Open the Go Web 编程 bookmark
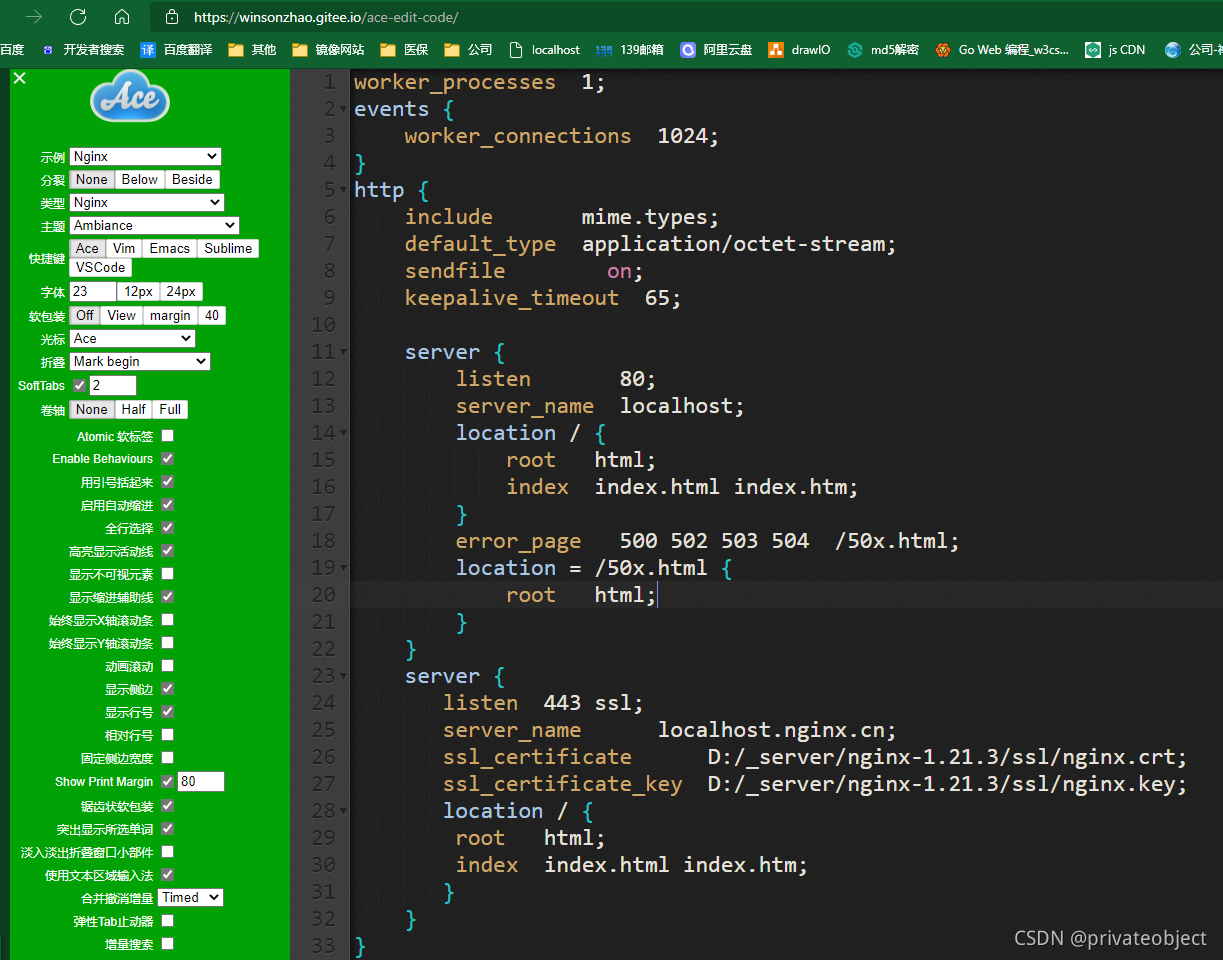1223x960 pixels. pos(1002,49)
